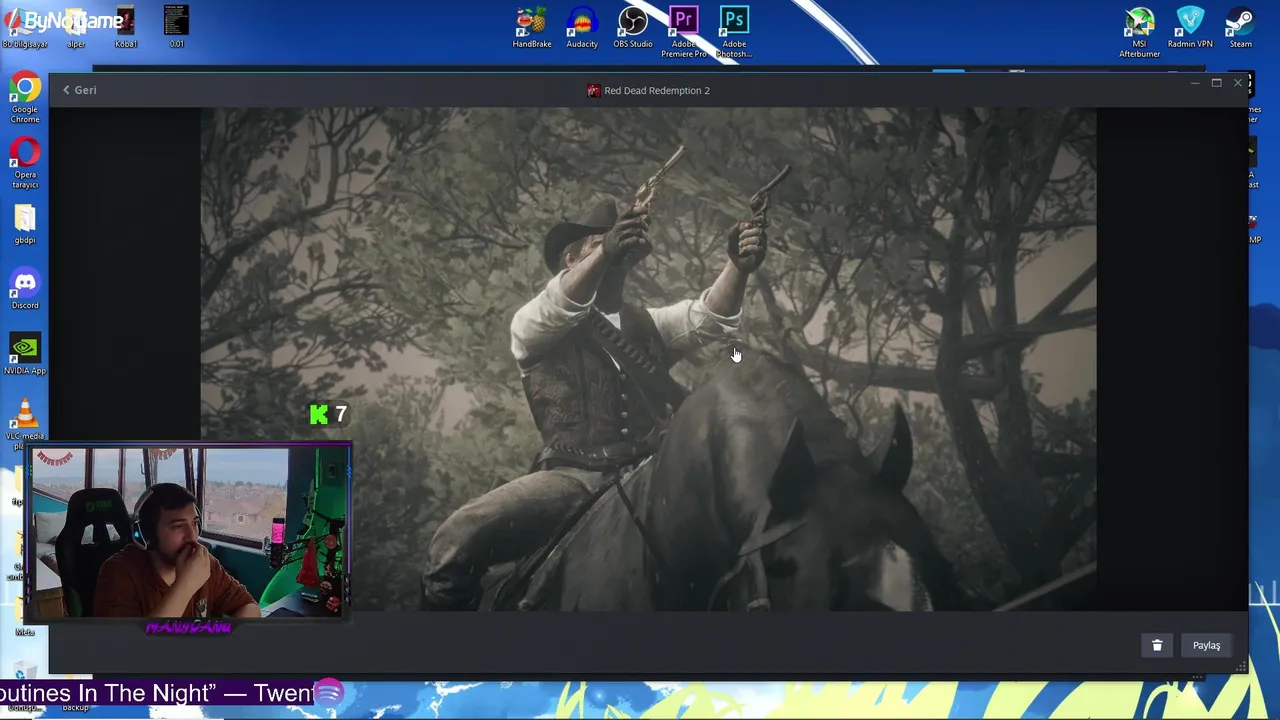Open the Radmin VPN shortcut

pyautogui.click(x=1190, y=27)
